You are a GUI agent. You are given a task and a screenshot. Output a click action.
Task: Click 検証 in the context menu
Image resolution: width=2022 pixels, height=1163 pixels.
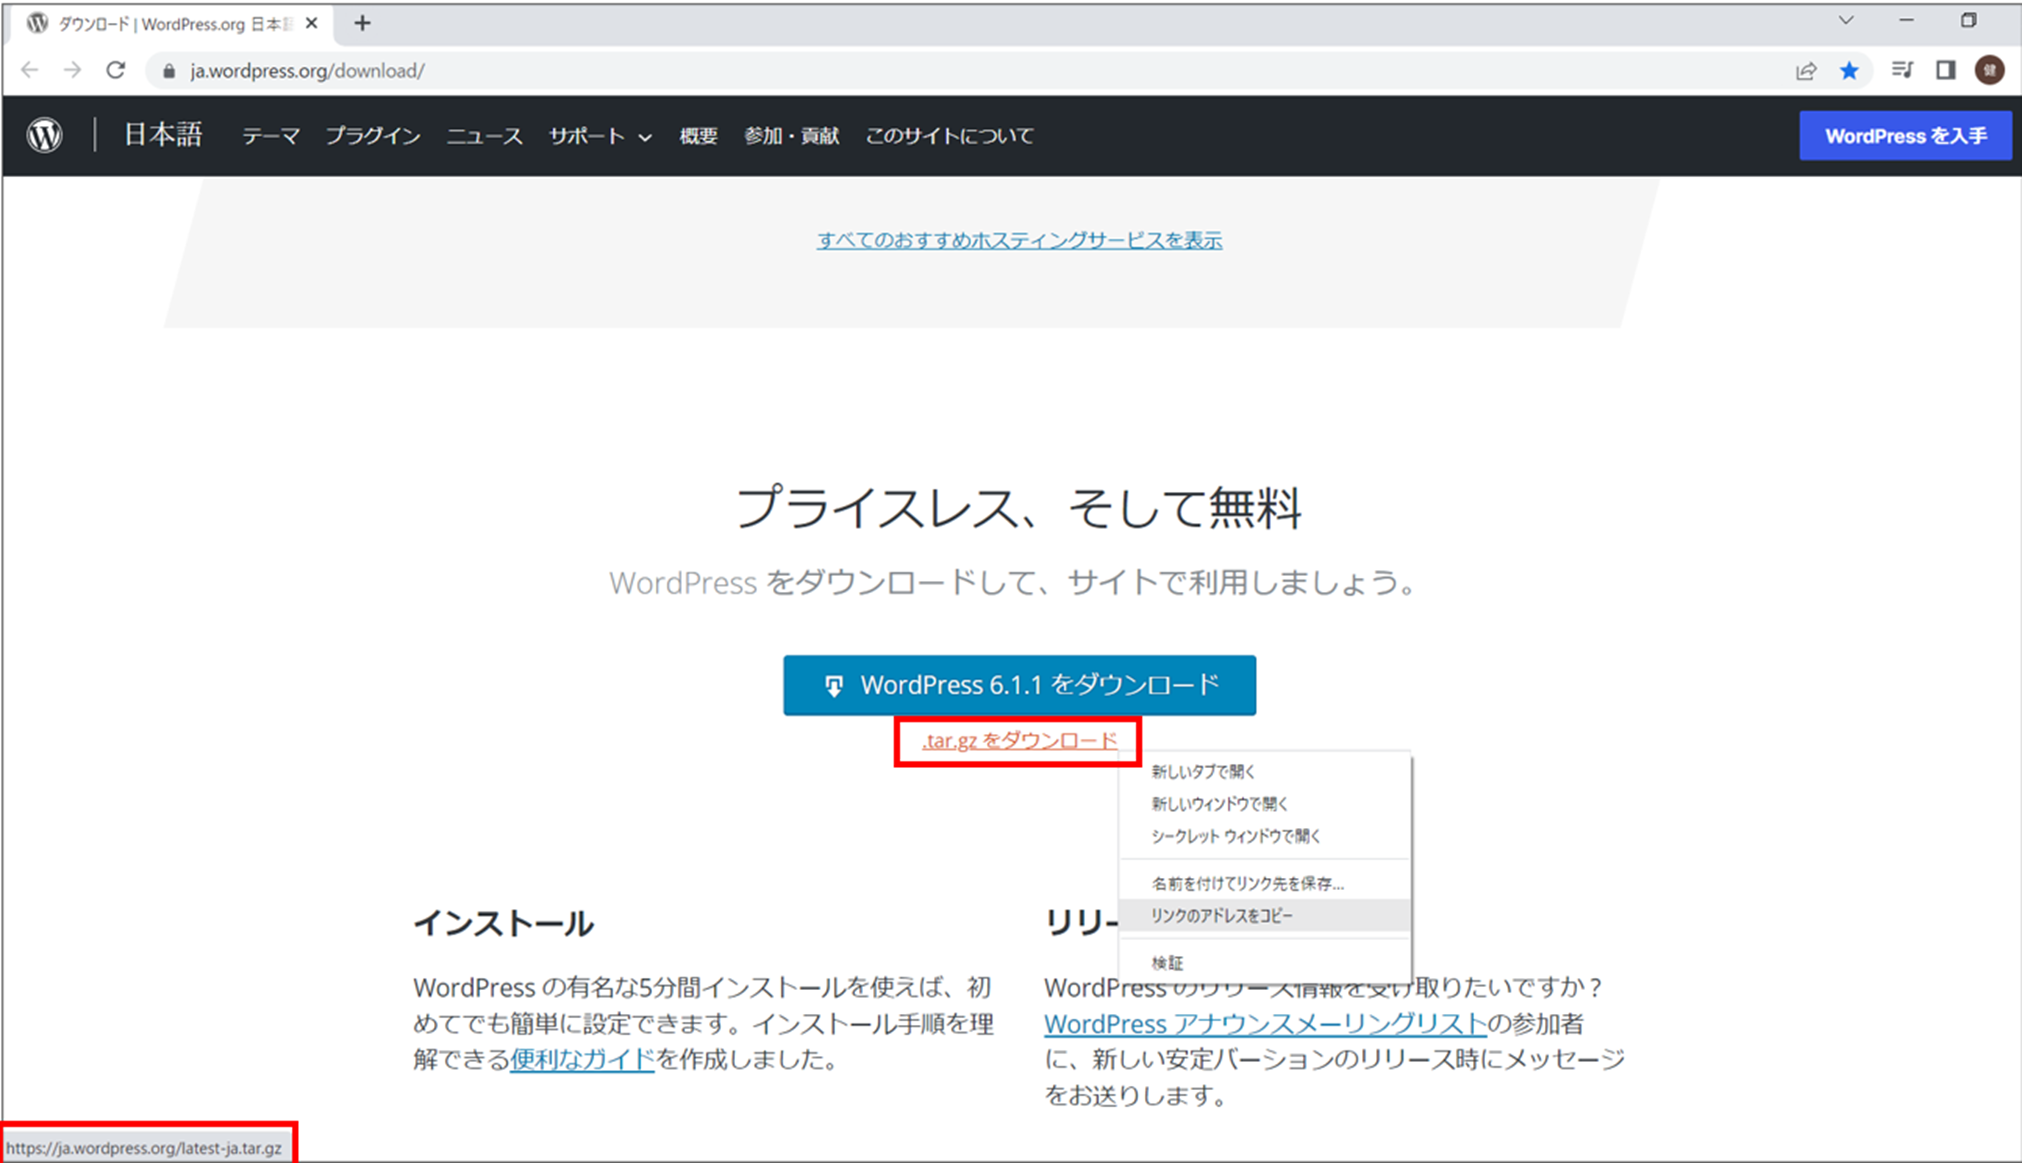tap(1167, 962)
